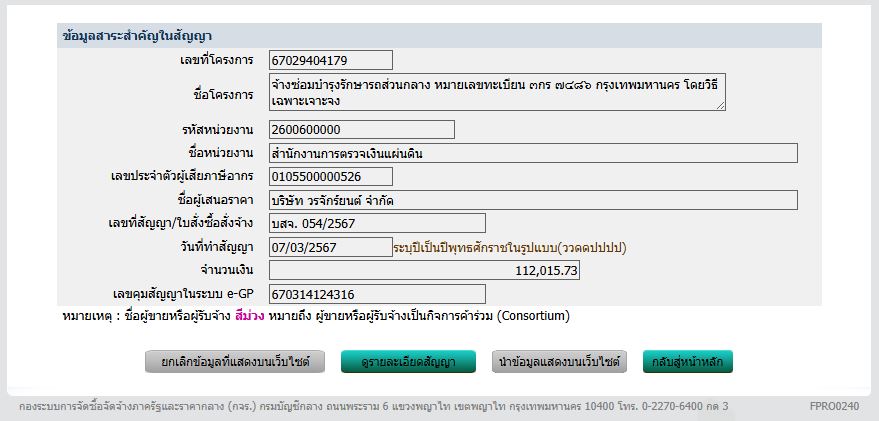Viewport: 879px width, 421px height.
Task: Focus the ชื่อโครงการ project name text area
Action: 496,92
